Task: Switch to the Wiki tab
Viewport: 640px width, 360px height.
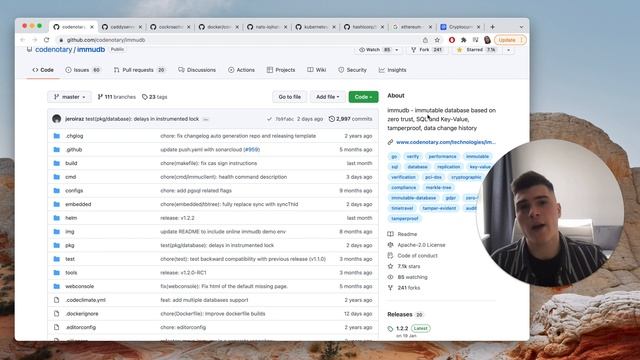Action: tap(317, 70)
